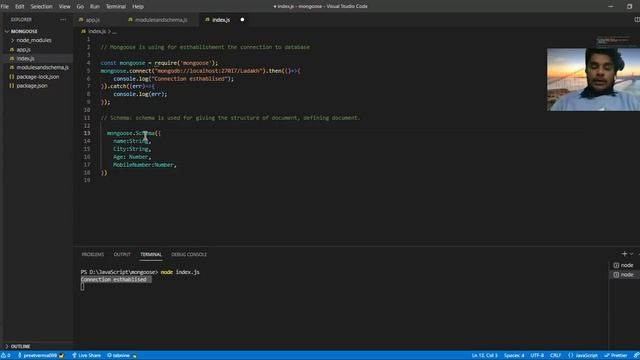The width and height of the screenshot is (640, 360).
Task: Open the Go menu
Action: tap(80, 7)
